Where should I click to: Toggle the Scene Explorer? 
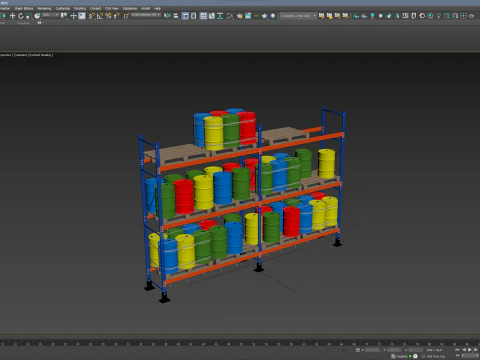[x=185, y=16]
